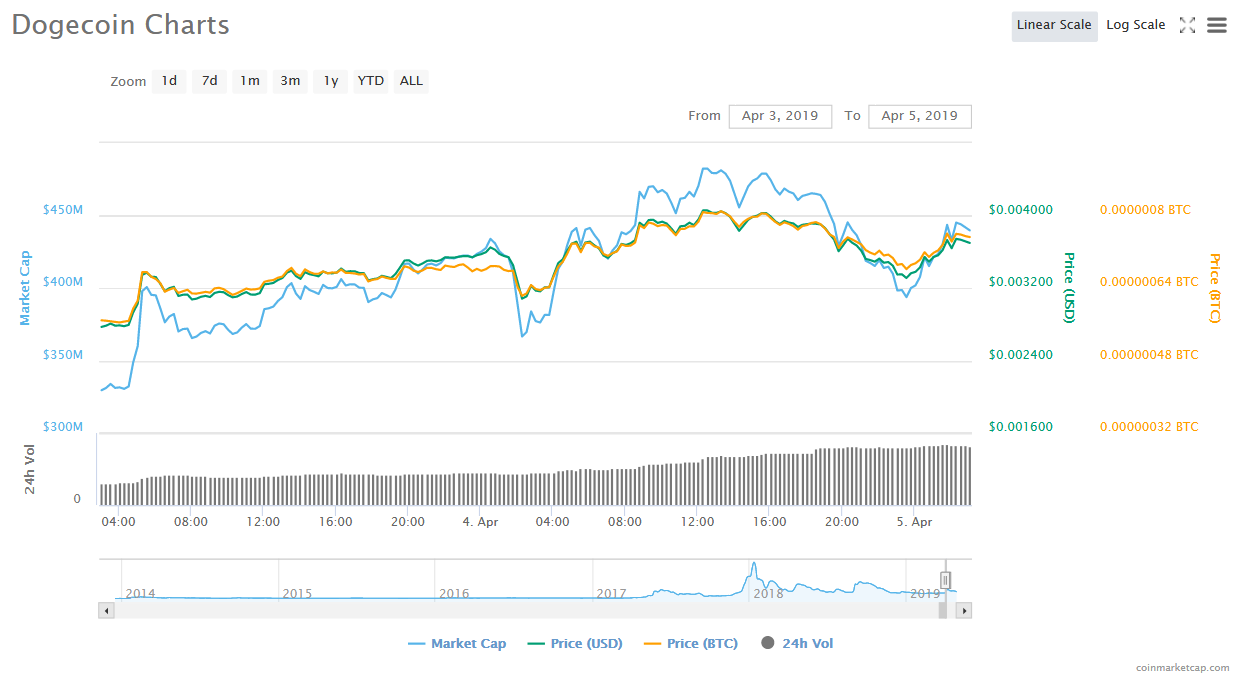Set zoom to 1y
The image size is (1240, 676).
331,81
